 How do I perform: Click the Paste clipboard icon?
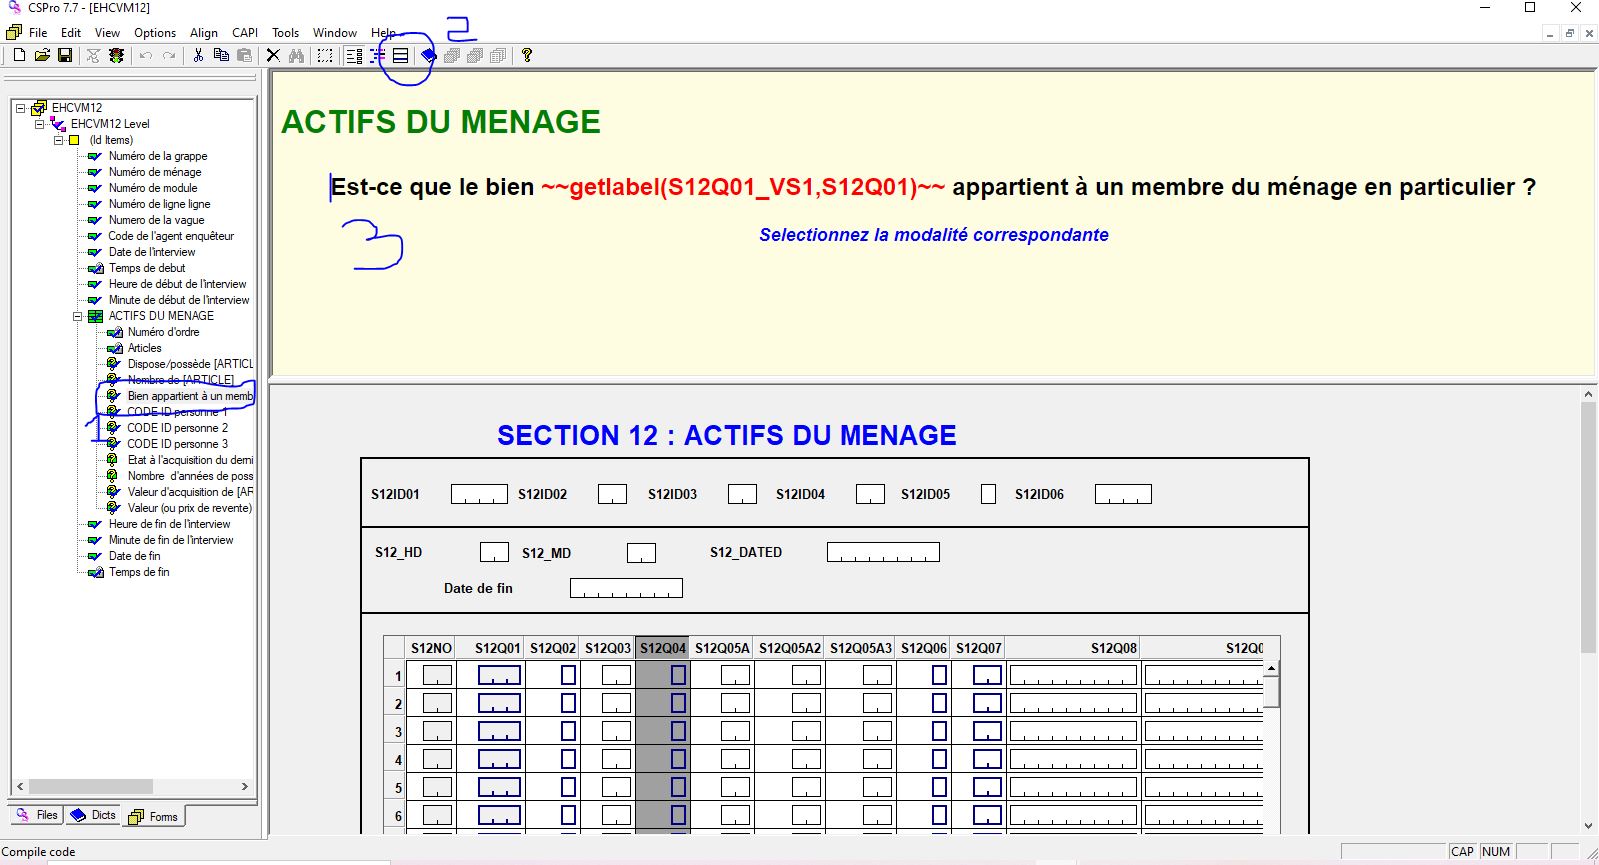pyautogui.click(x=244, y=56)
